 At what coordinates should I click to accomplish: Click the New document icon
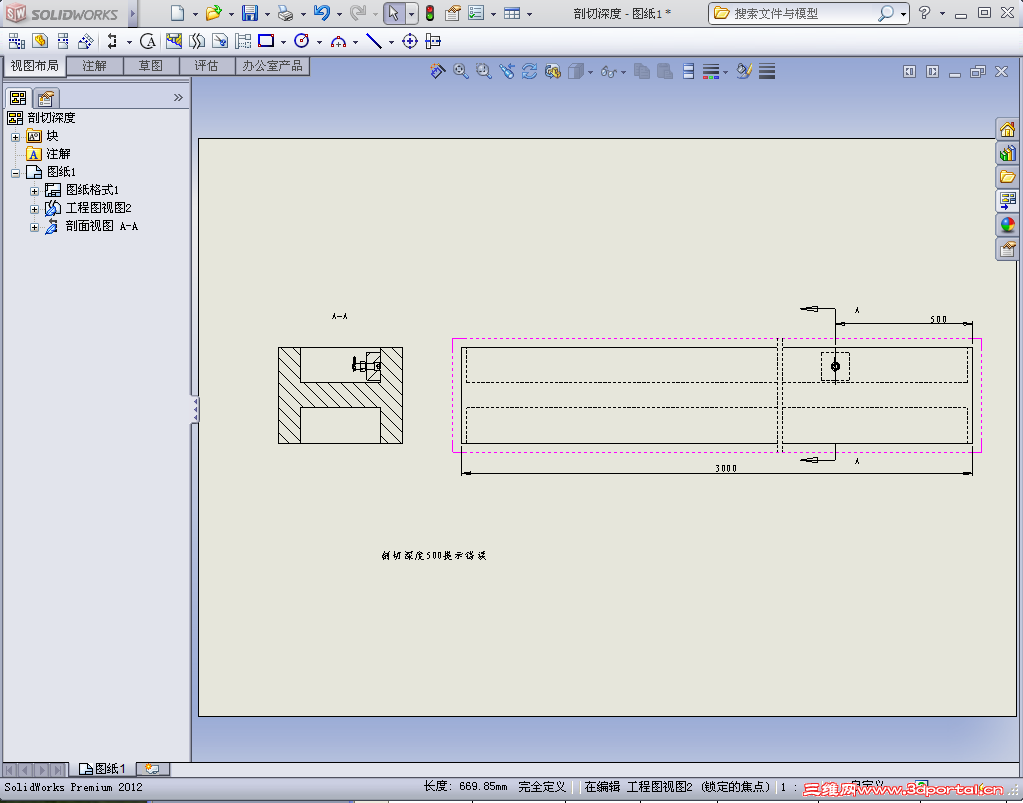click(x=177, y=13)
